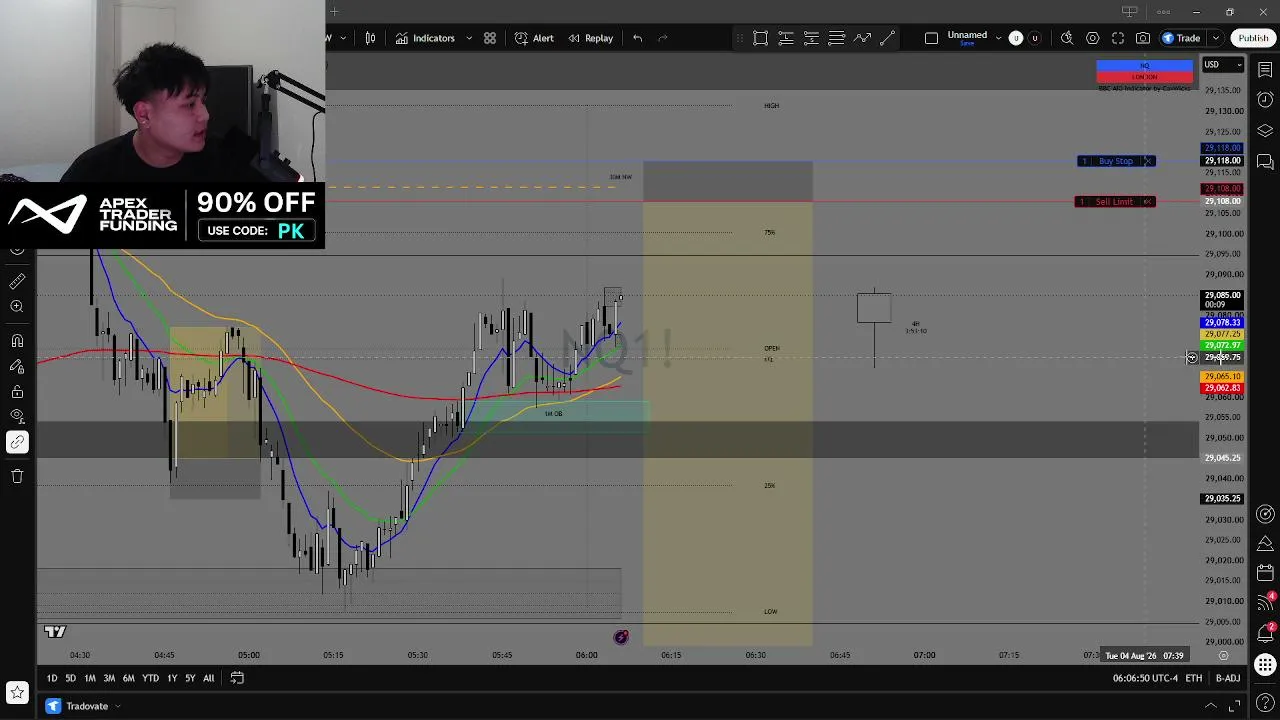Click the Save link under Unnamed

click(967, 44)
